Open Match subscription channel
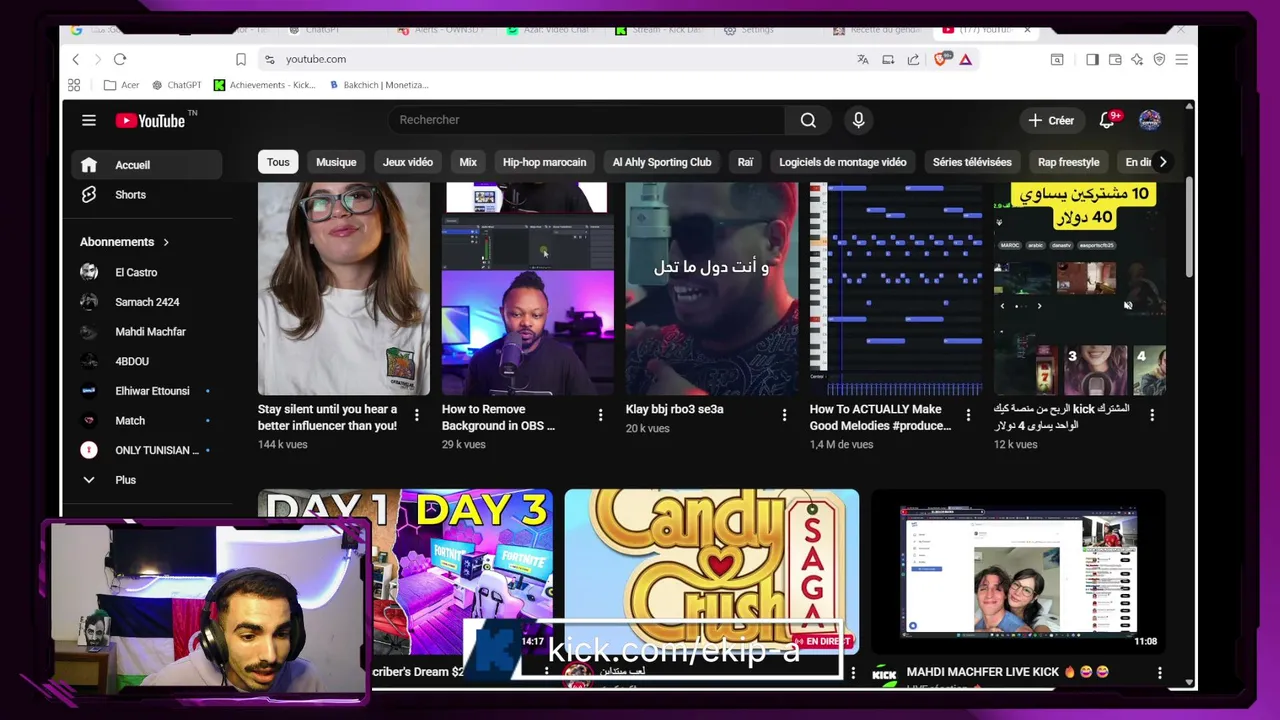Image resolution: width=1280 pixels, height=720 pixels. point(147,421)
